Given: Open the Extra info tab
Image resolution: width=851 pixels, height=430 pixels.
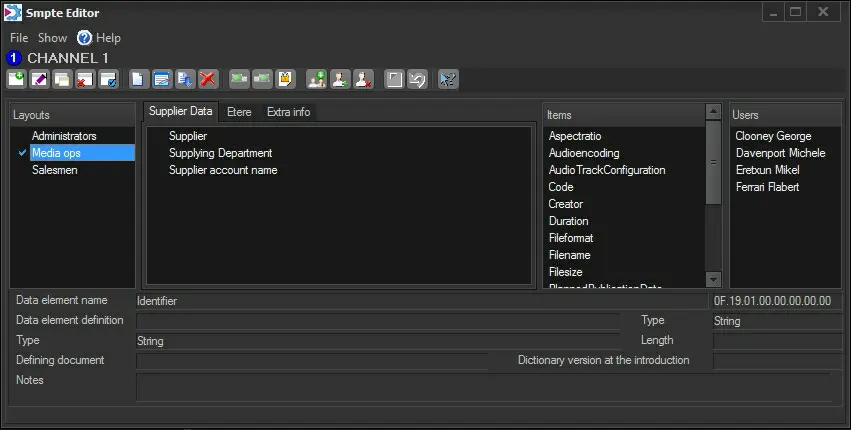Looking at the screenshot, I should (288, 112).
